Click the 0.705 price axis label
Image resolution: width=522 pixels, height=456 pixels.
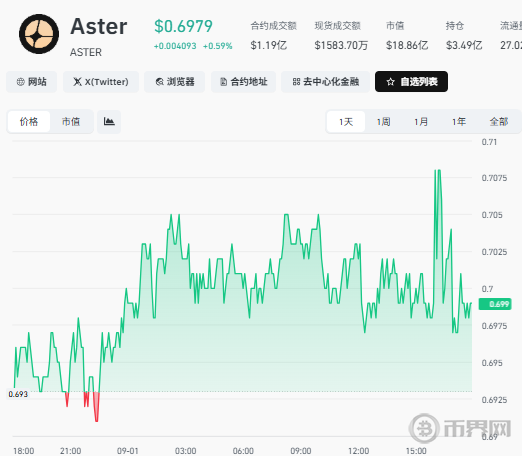pyautogui.click(x=492, y=215)
